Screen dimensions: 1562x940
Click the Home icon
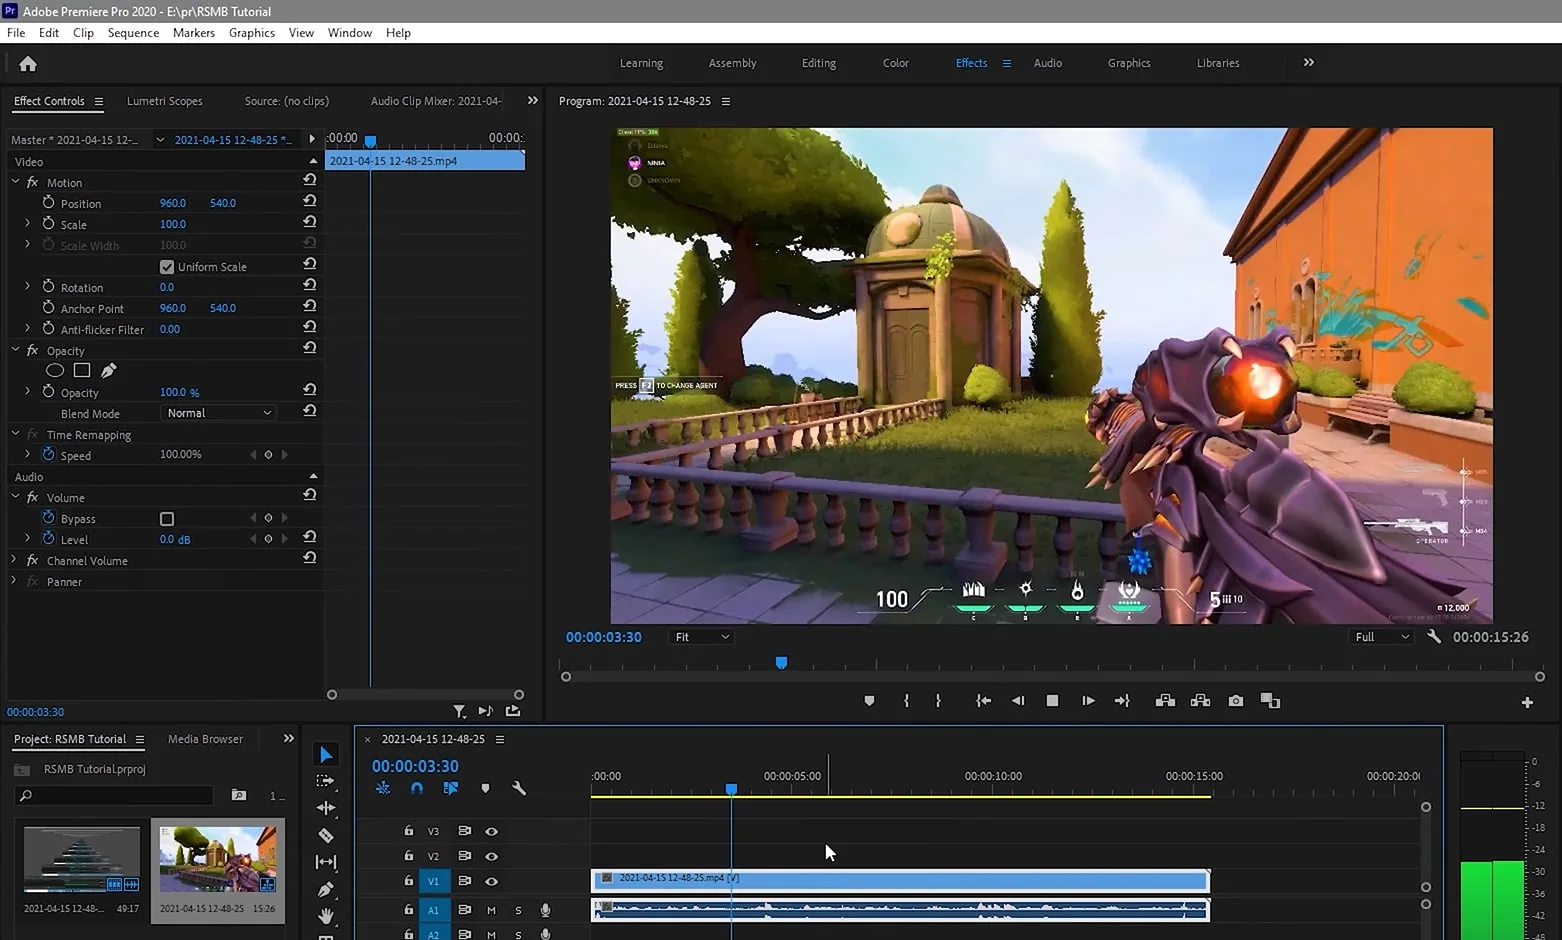(x=28, y=64)
